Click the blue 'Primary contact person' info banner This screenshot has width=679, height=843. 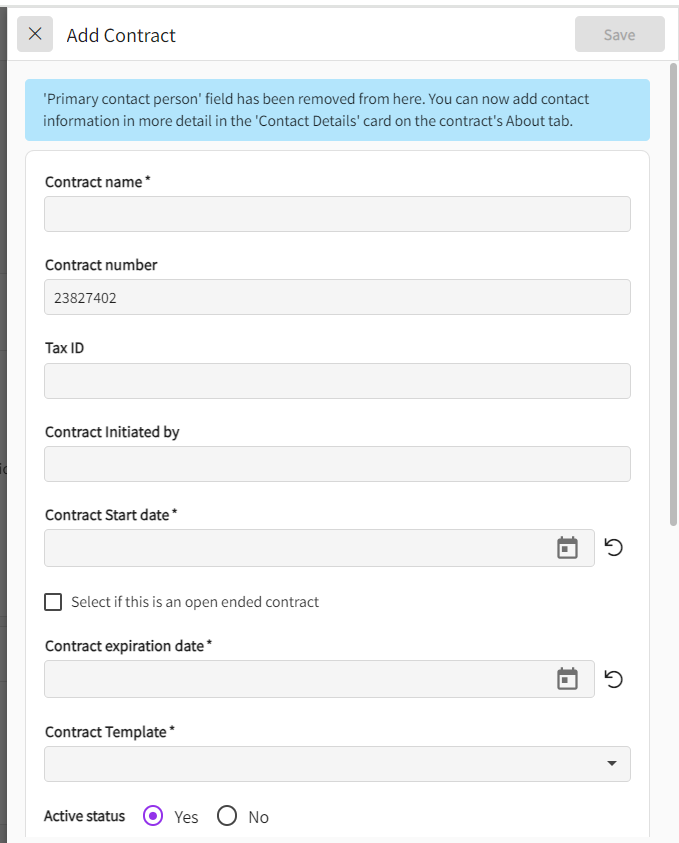click(337, 110)
